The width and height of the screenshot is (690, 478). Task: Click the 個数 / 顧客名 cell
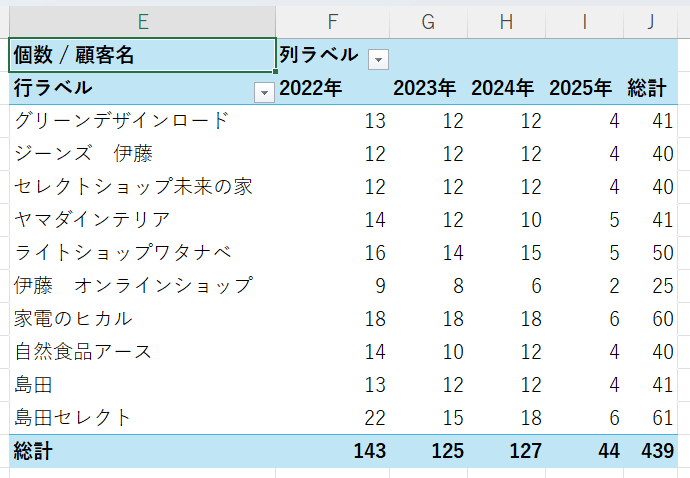click(x=142, y=55)
